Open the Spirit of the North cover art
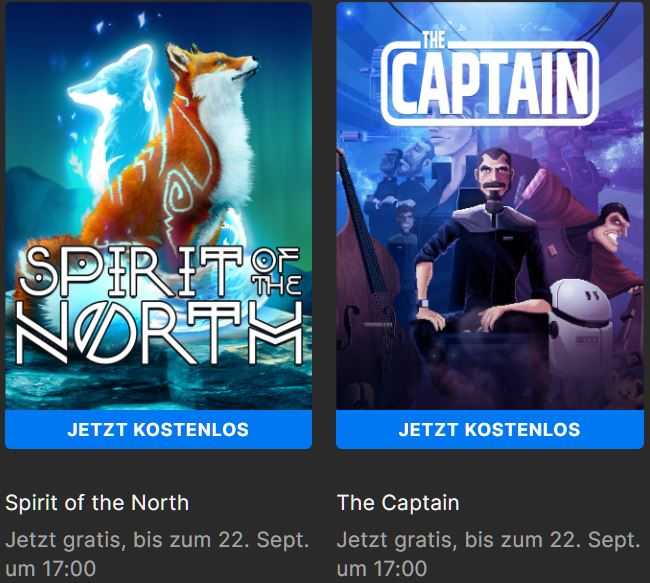 [x=158, y=206]
